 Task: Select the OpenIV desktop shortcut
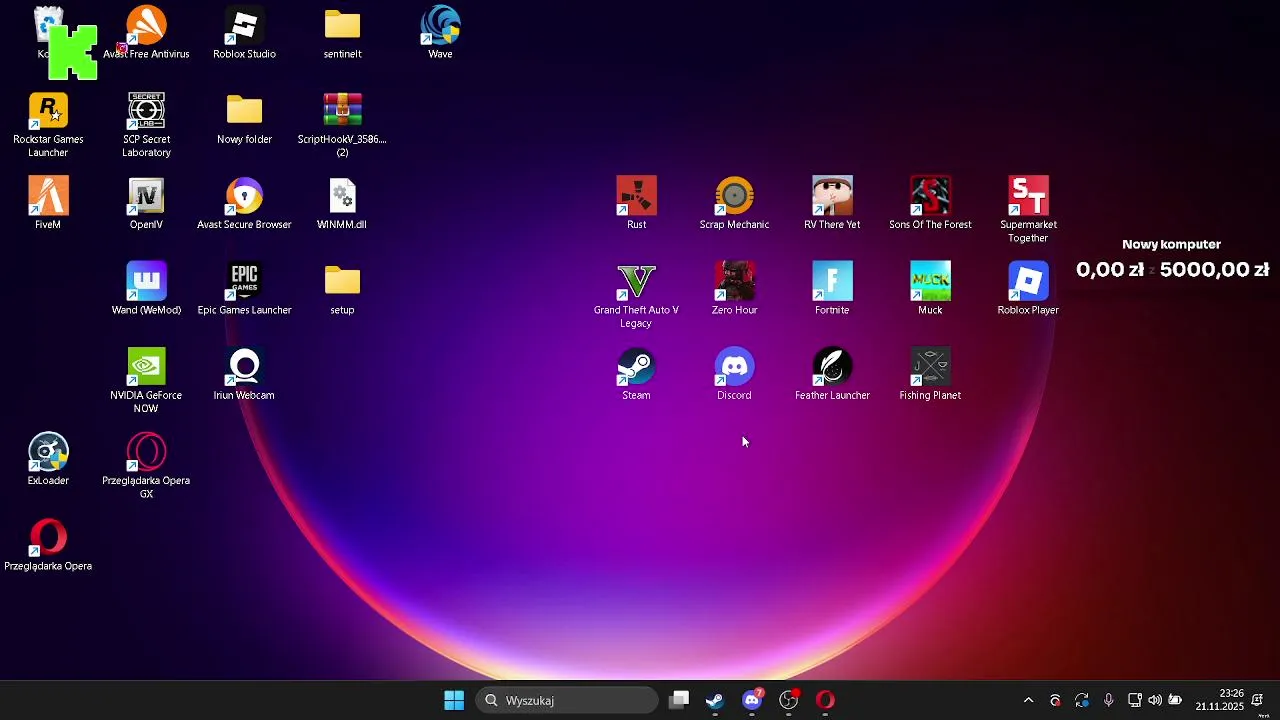point(146,204)
